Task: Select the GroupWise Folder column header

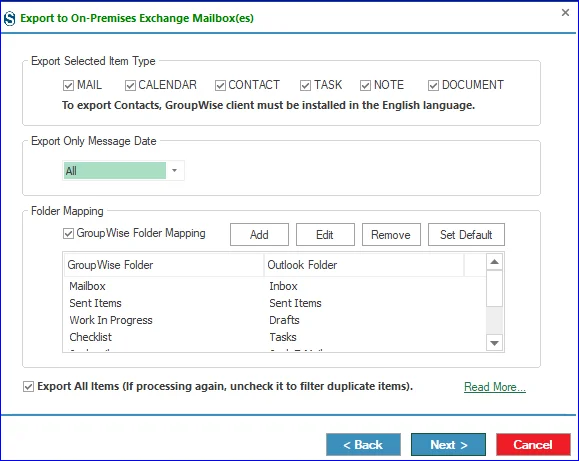Action: click(x=164, y=265)
